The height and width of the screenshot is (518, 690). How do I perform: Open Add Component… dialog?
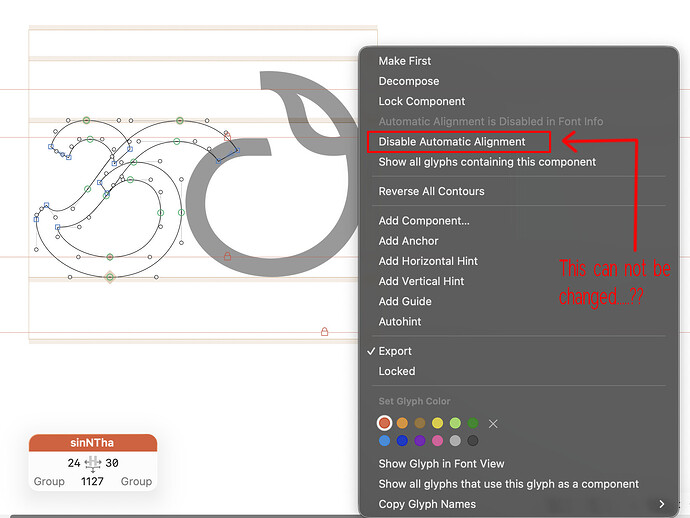424,220
